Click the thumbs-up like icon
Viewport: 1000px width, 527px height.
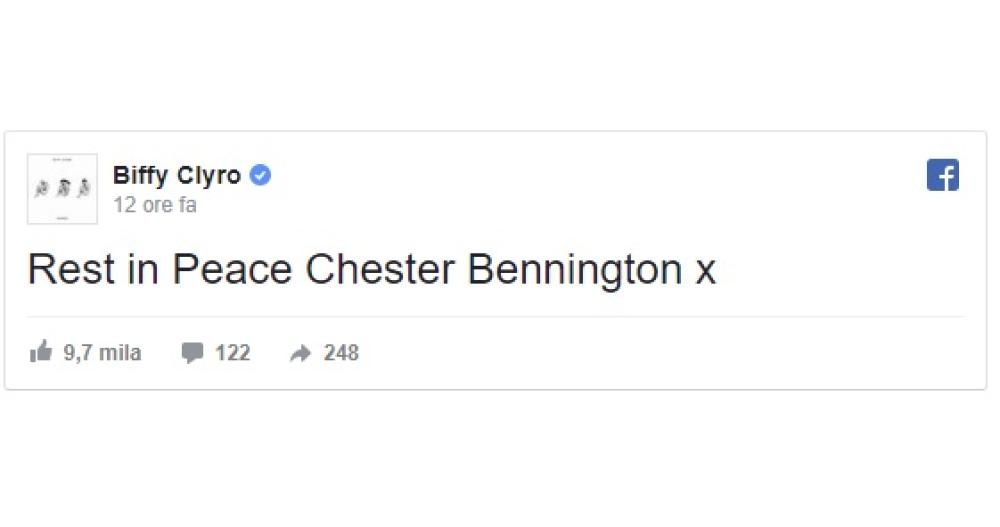click(41, 352)
